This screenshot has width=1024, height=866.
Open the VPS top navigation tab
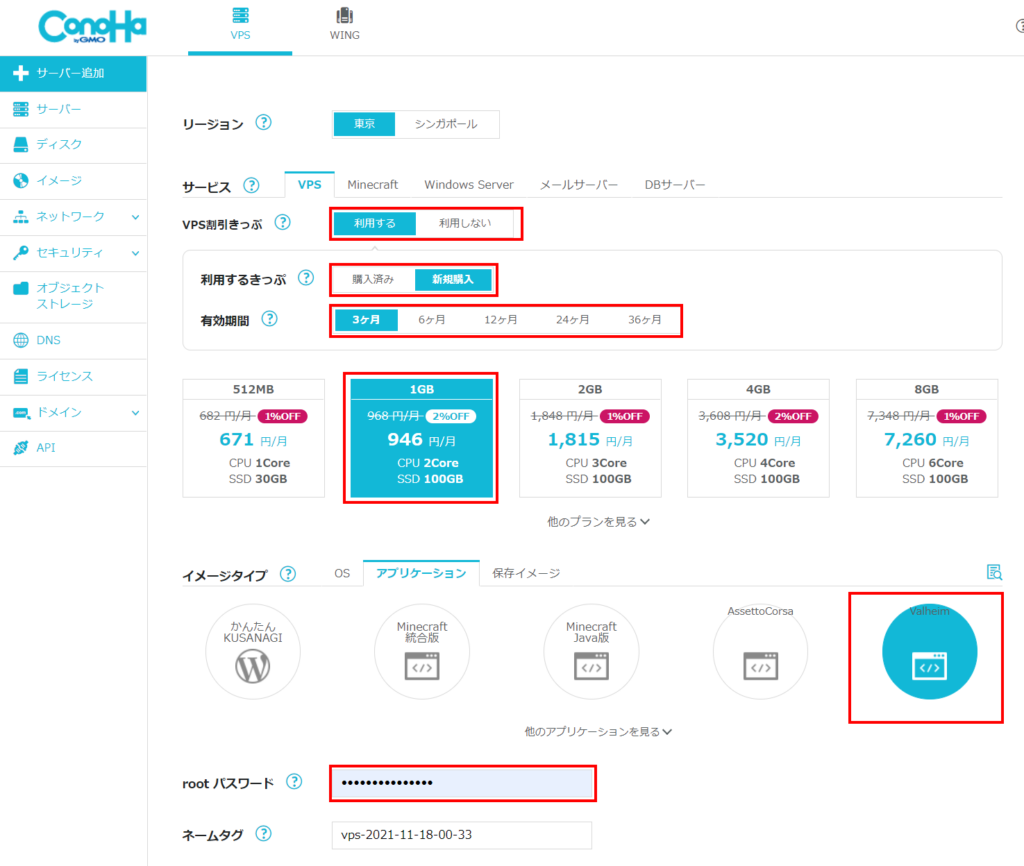240,25
